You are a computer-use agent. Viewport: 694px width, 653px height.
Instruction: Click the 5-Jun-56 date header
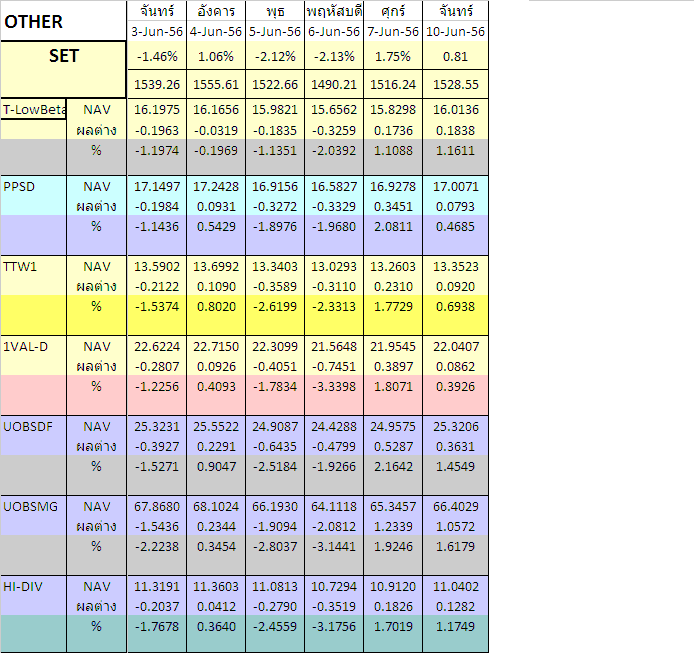tap(275, 32)
